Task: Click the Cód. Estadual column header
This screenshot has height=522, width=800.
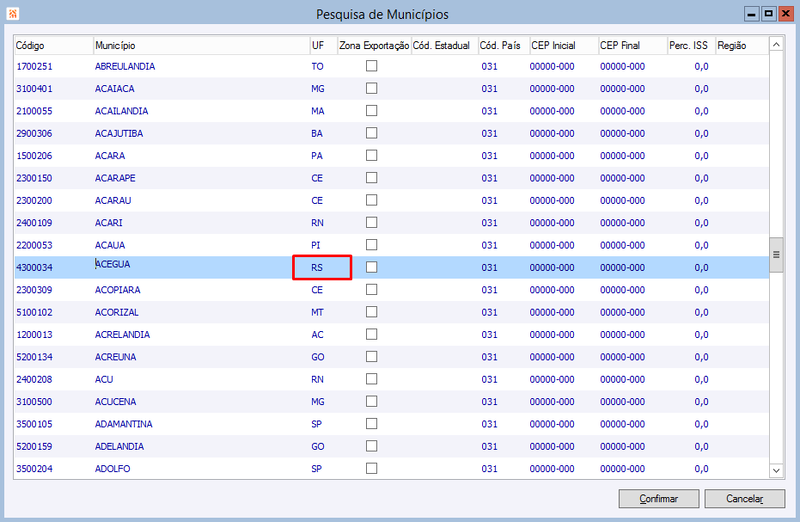Action: [444, 45]
